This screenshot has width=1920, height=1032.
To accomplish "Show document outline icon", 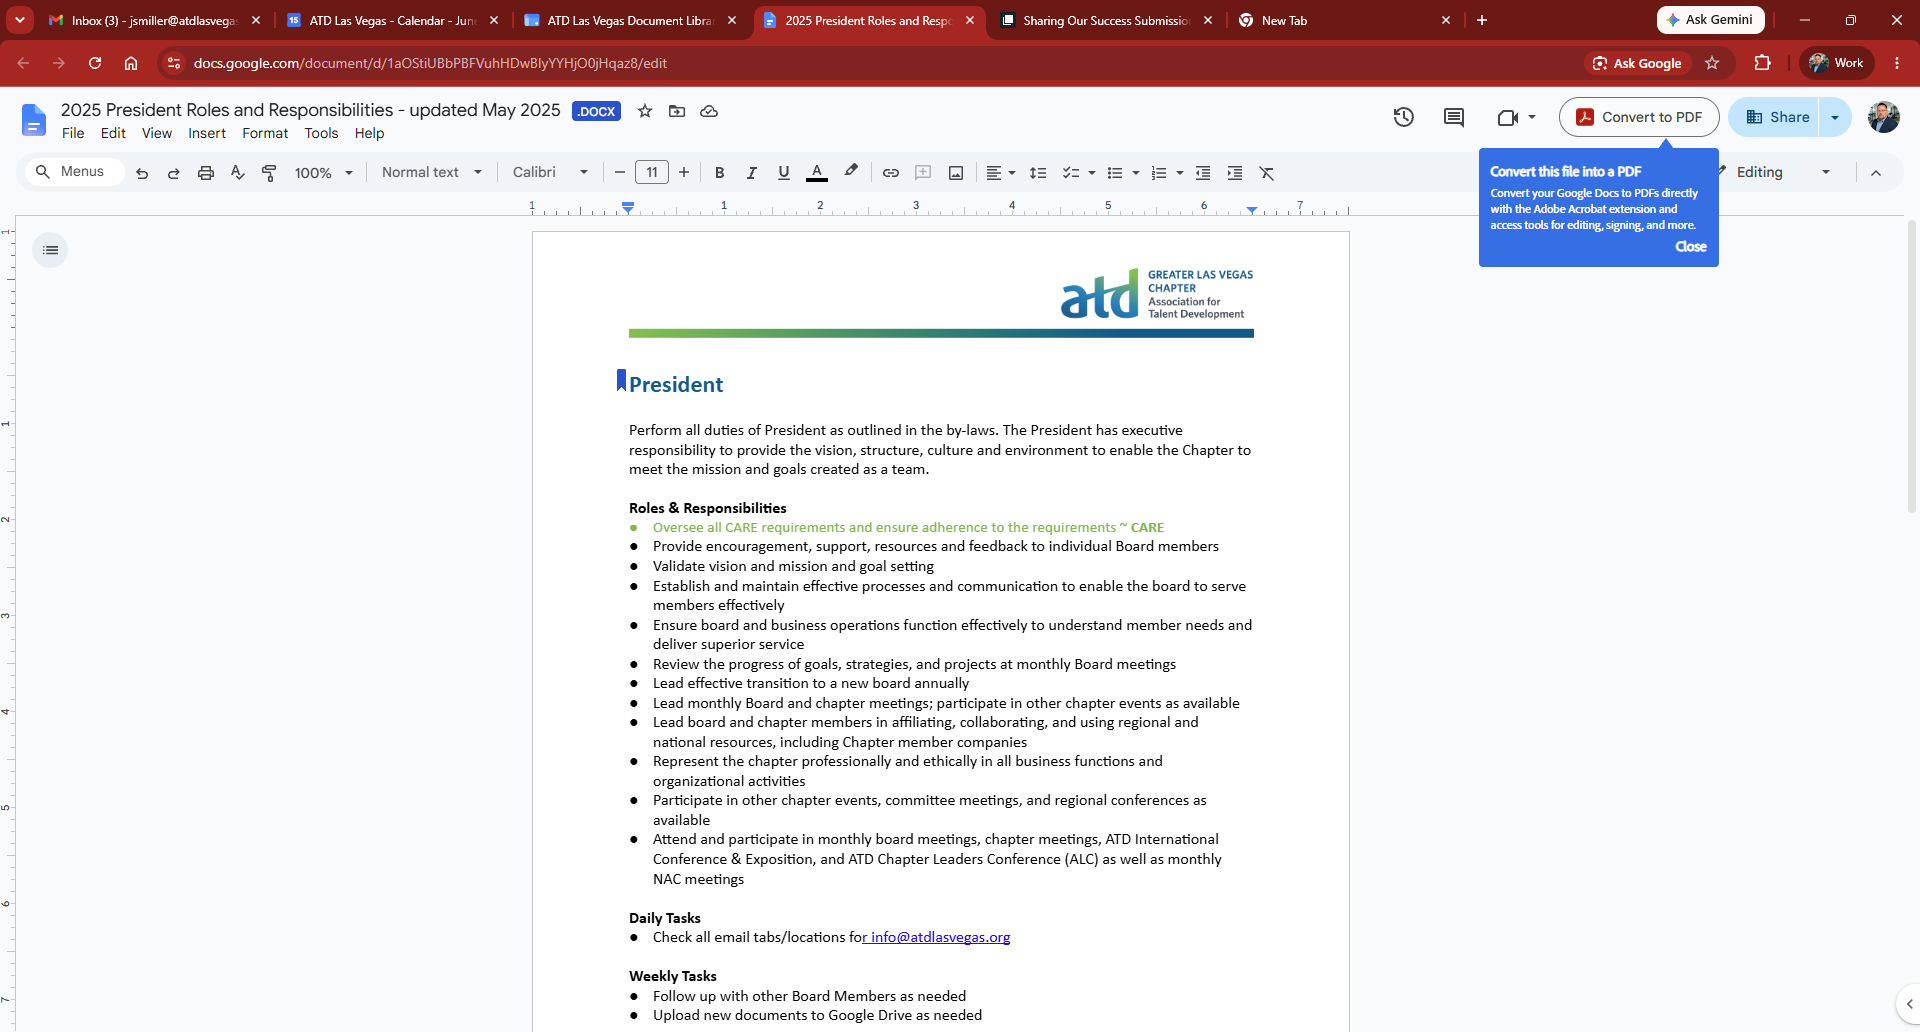I will [50, 250].
